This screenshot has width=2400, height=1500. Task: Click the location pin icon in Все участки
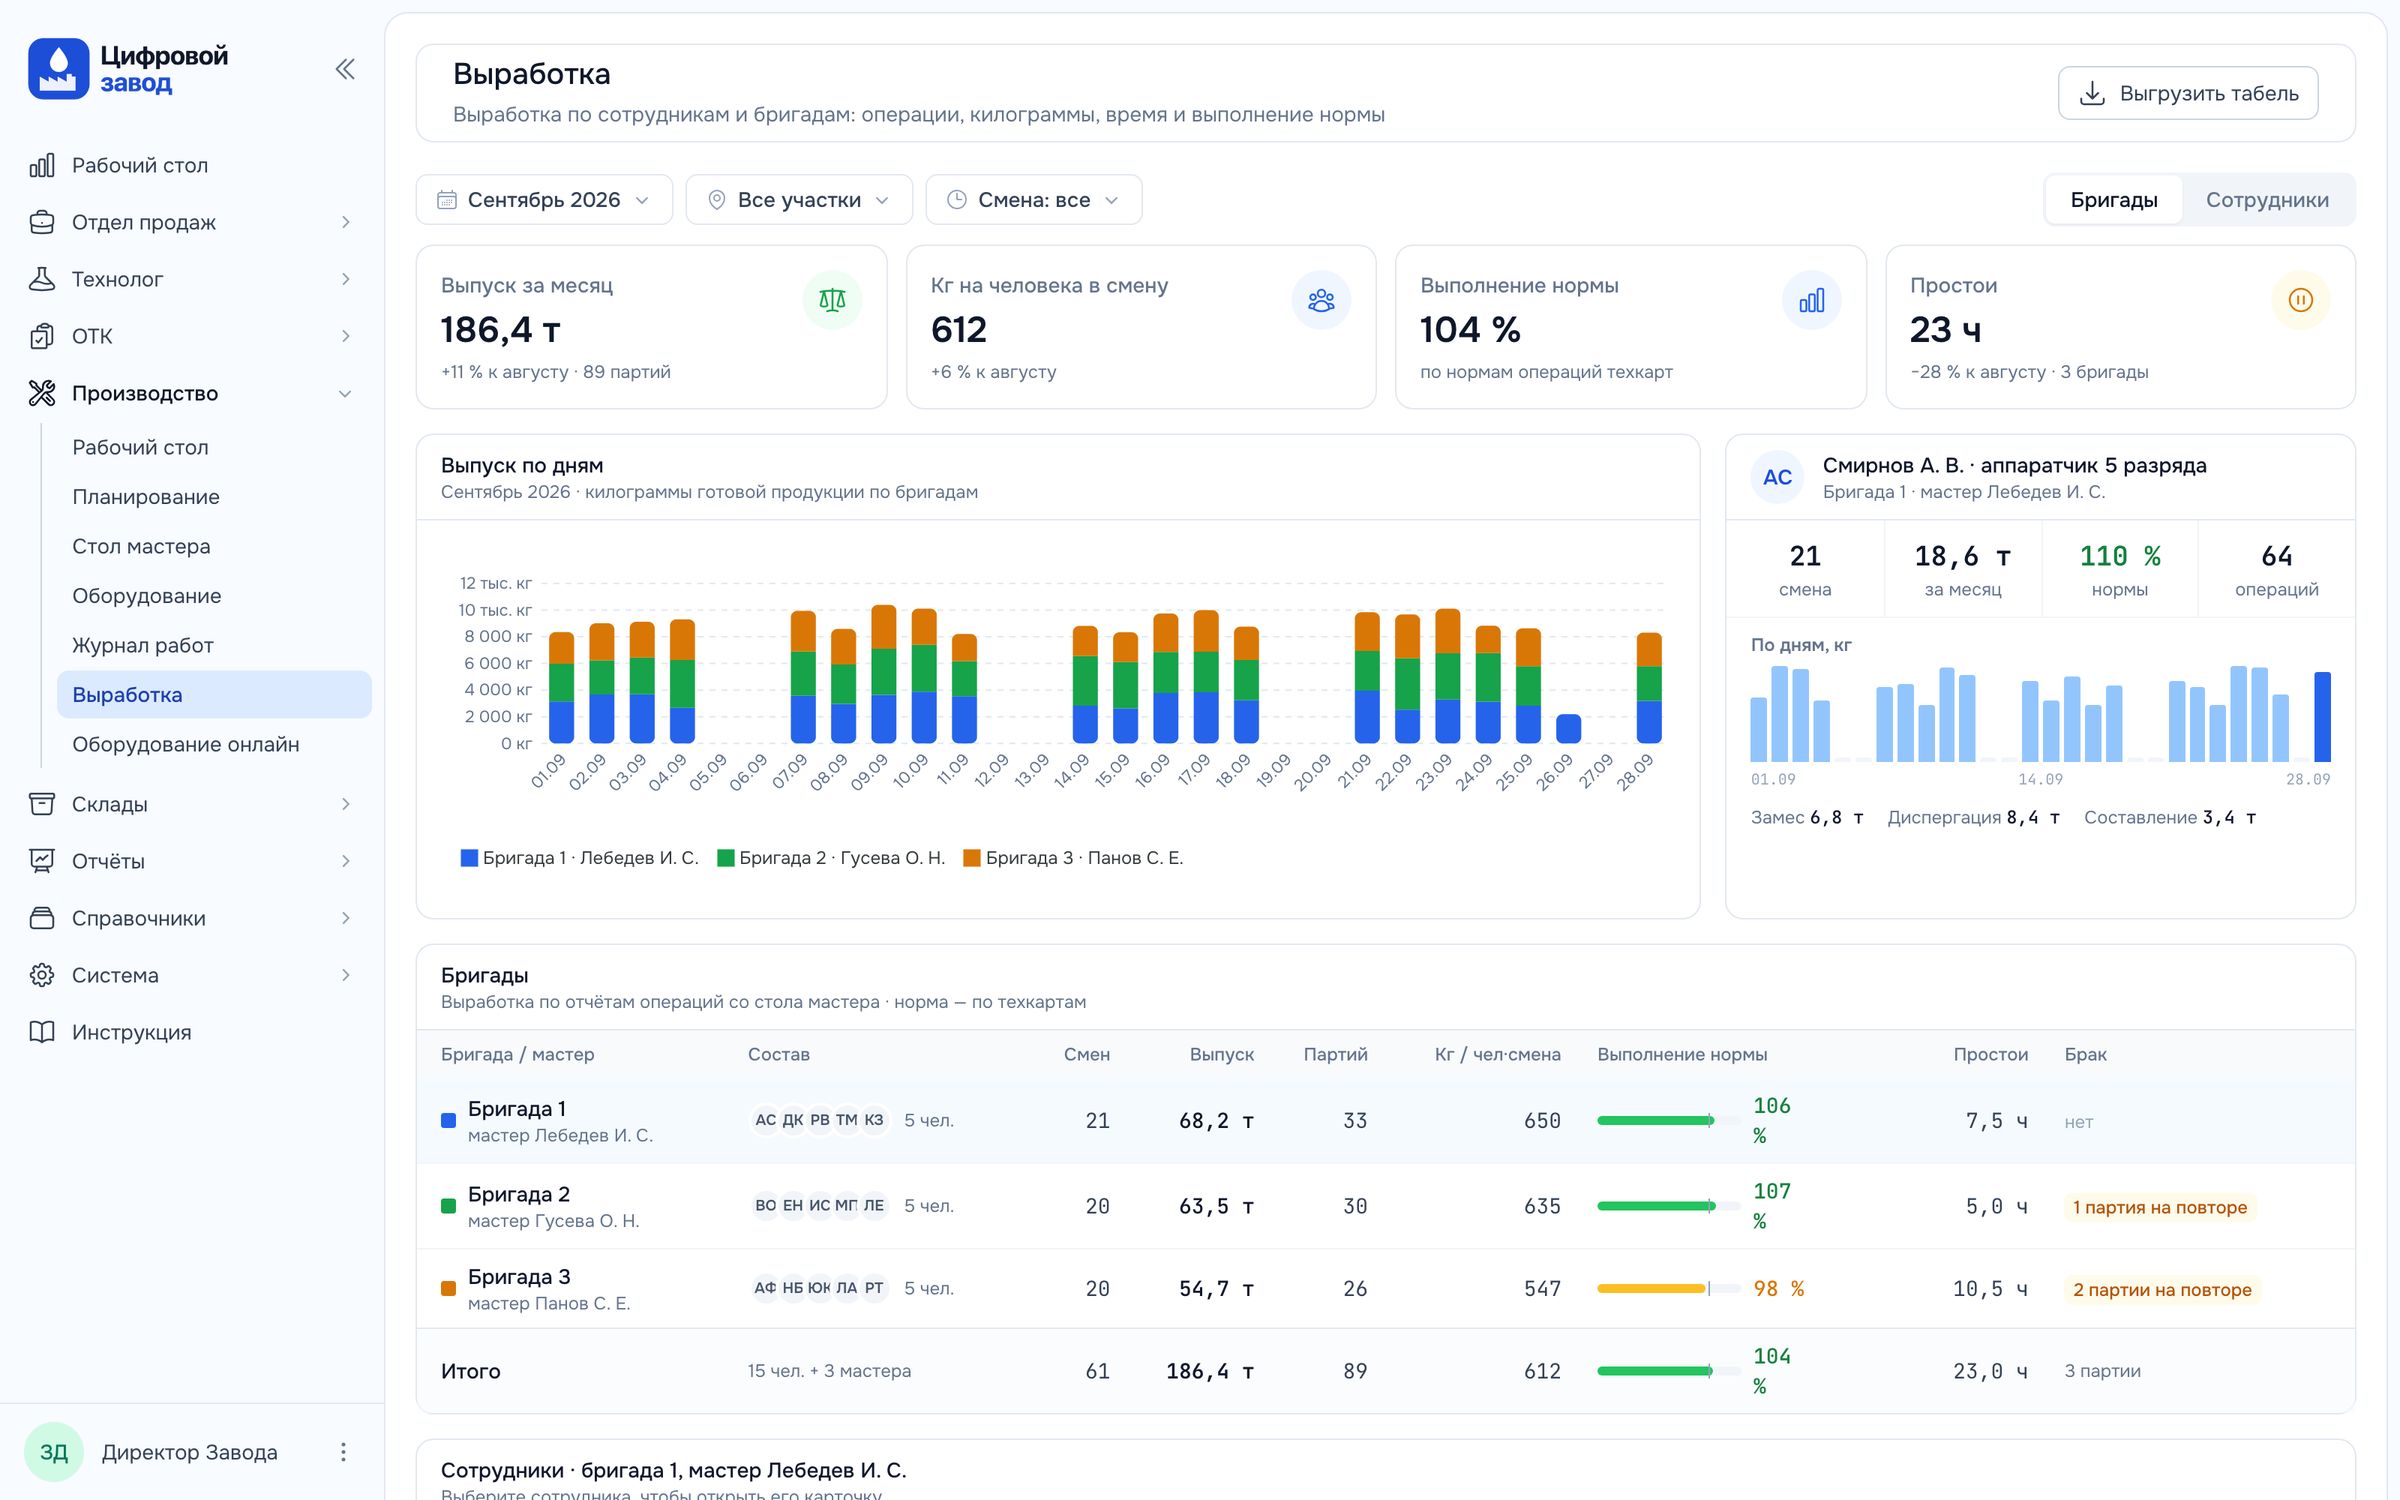717,200
